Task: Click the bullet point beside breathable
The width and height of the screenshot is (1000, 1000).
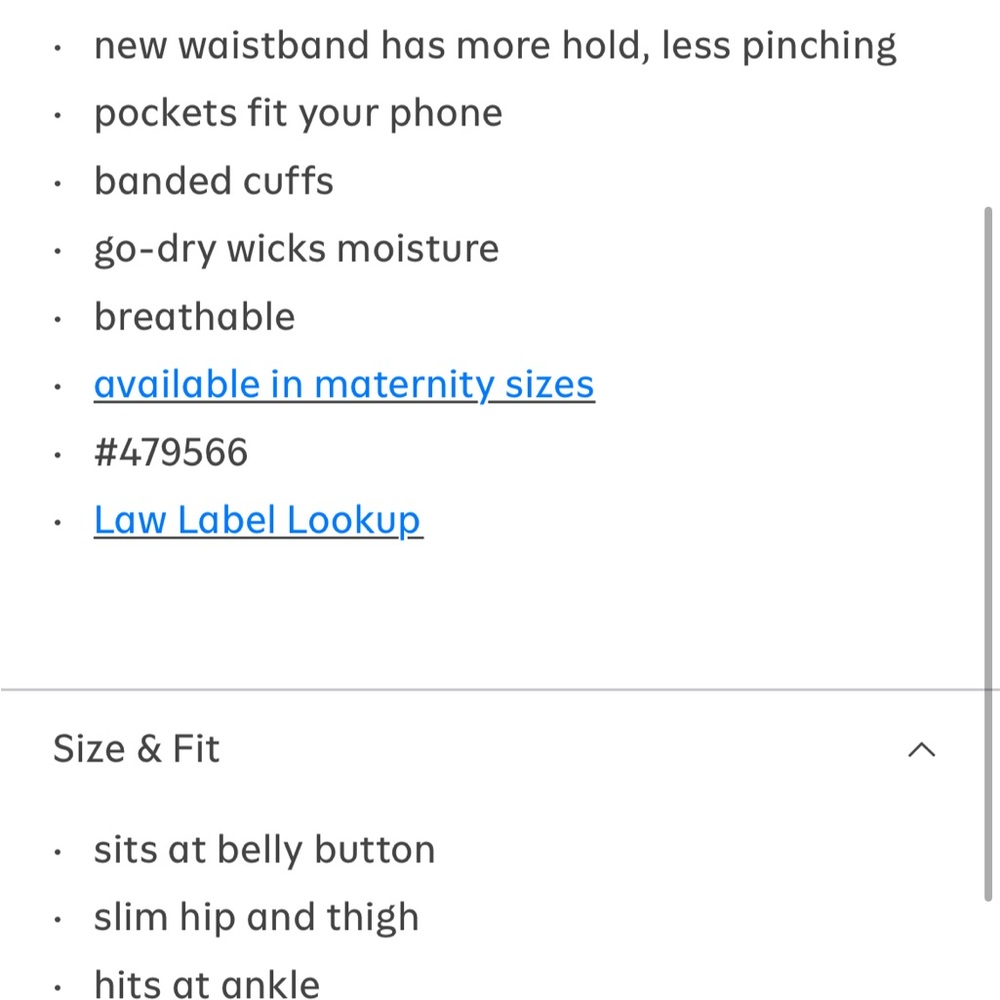Action: point(57,319)
